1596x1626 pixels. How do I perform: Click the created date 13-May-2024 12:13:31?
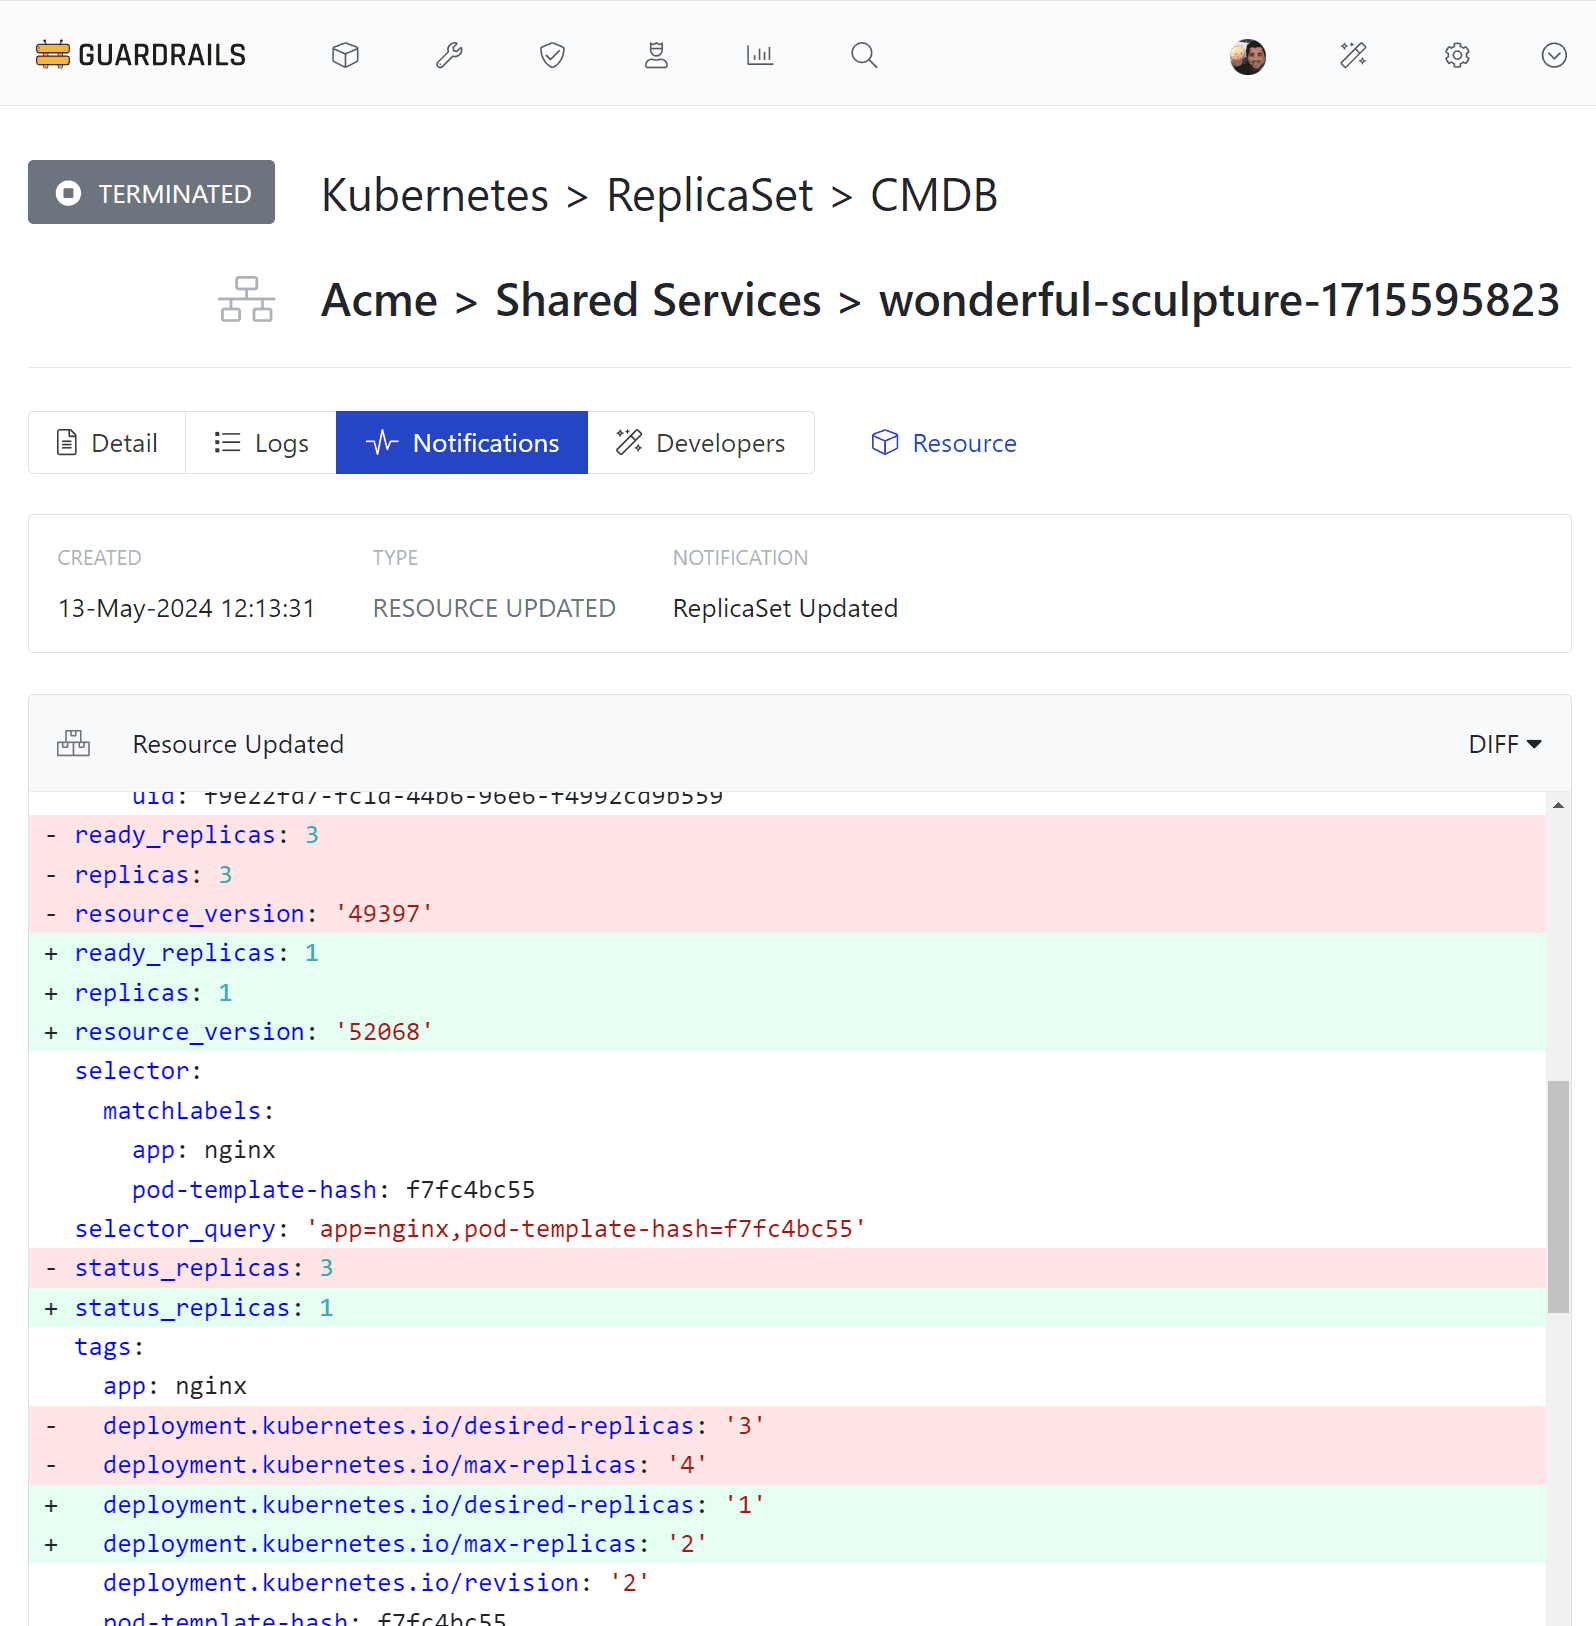click(186, 608)
